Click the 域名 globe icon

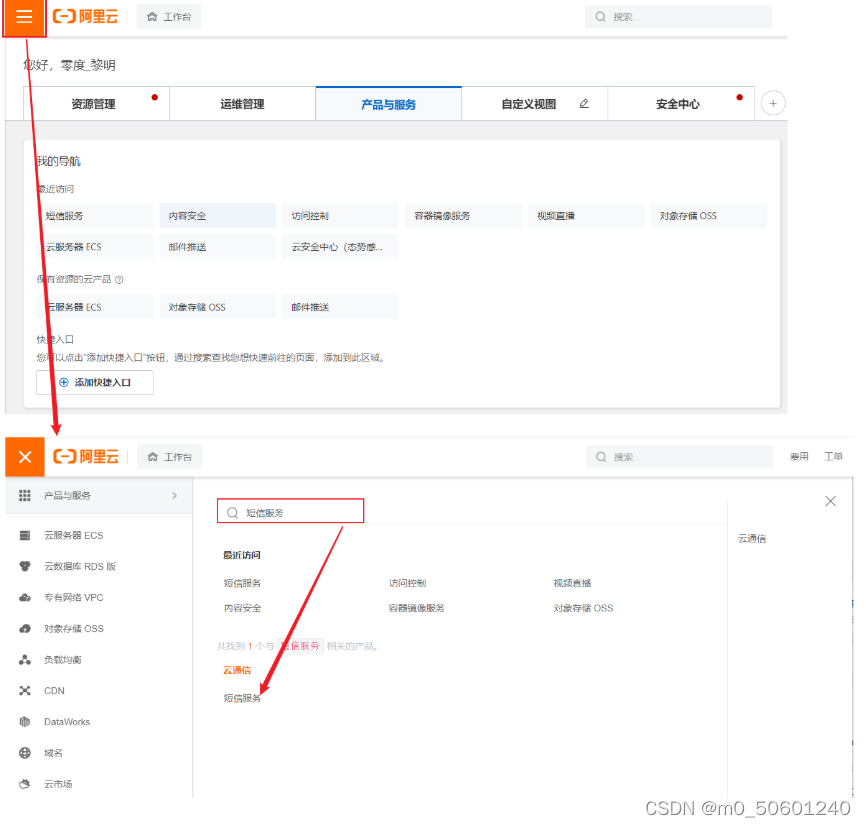pyautogui.click(x=25, y=753)
